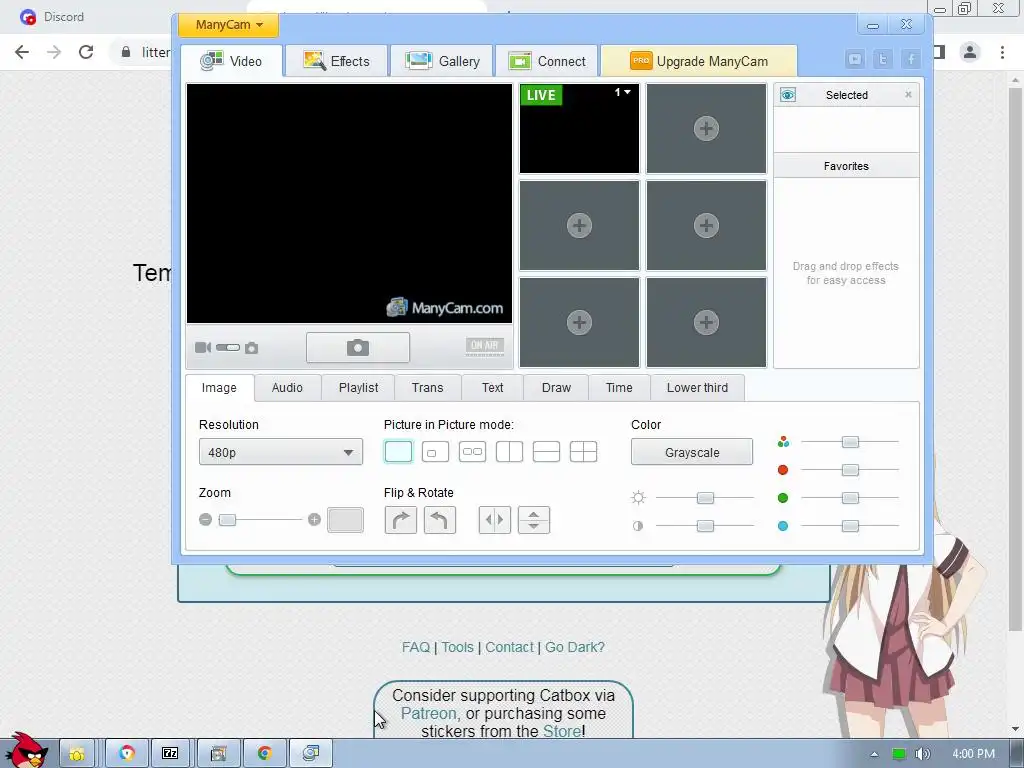Open the Effects tab
Screen dimensions: 1024x768
tap(336, 61)
